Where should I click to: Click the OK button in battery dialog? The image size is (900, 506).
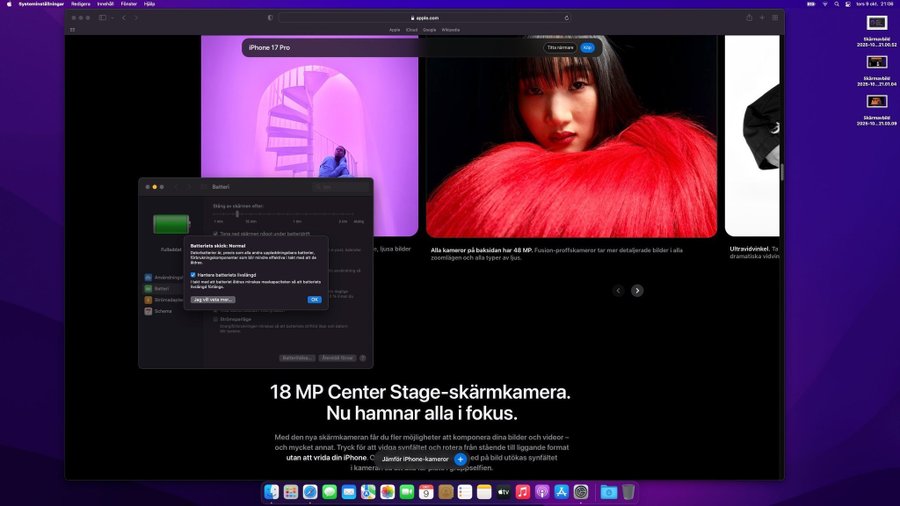tap(314, 299)
